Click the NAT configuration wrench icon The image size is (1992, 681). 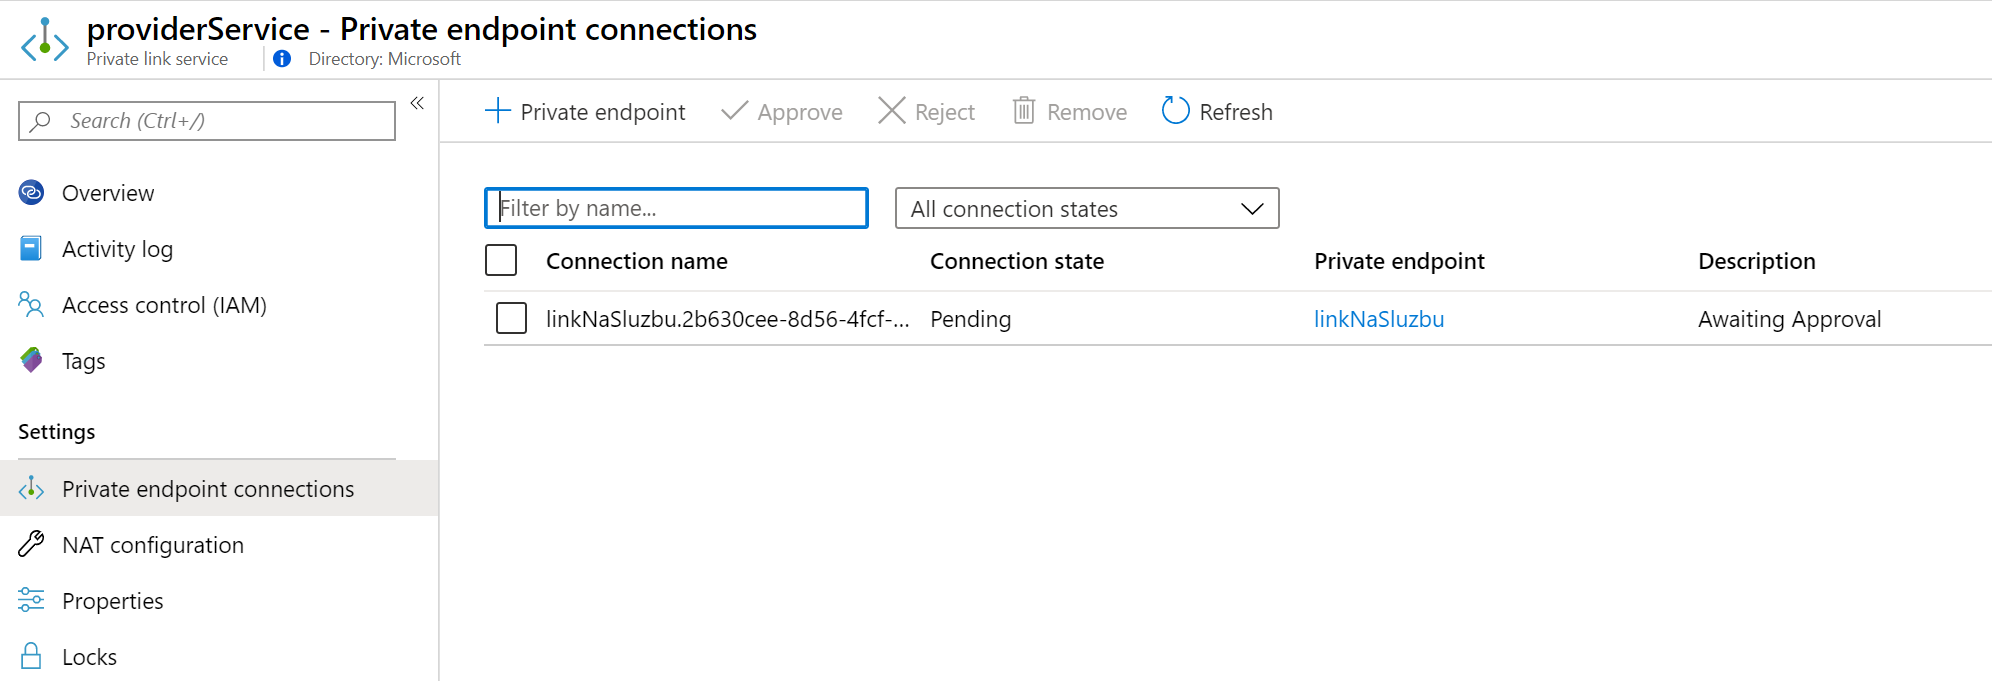[31, 544]
